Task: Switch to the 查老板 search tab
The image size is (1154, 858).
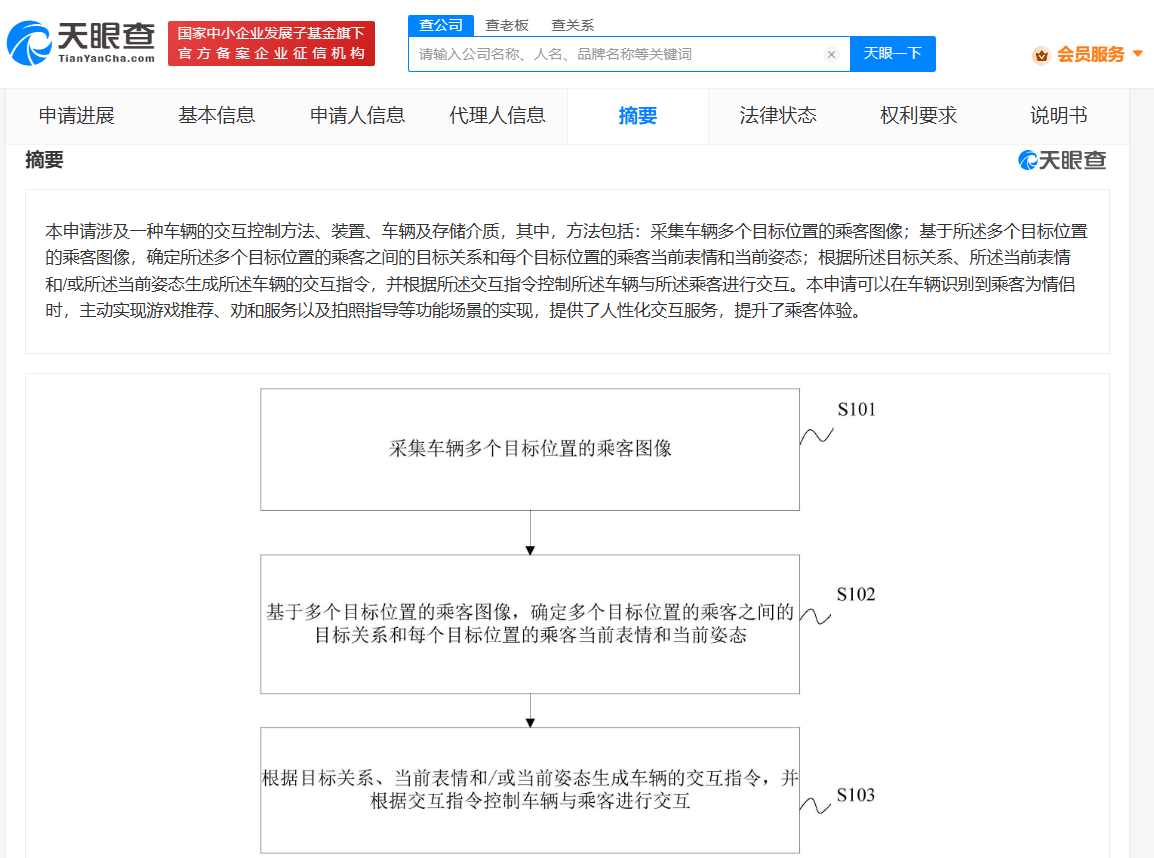Action: (x=507, y=26)
